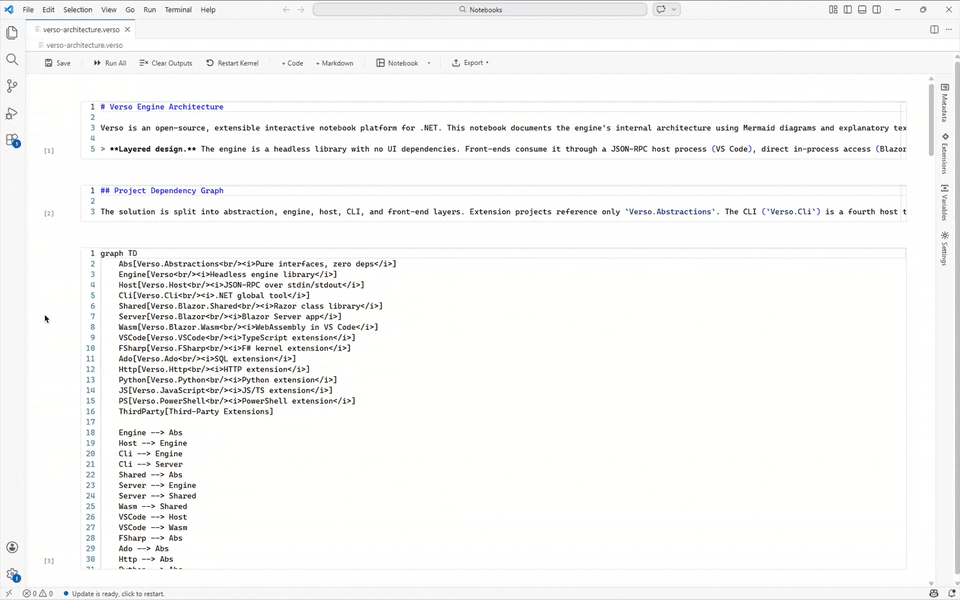Toggle the primary side bar visibility
The width and height of the screenshot is (960, 600).
pos(848,10)
